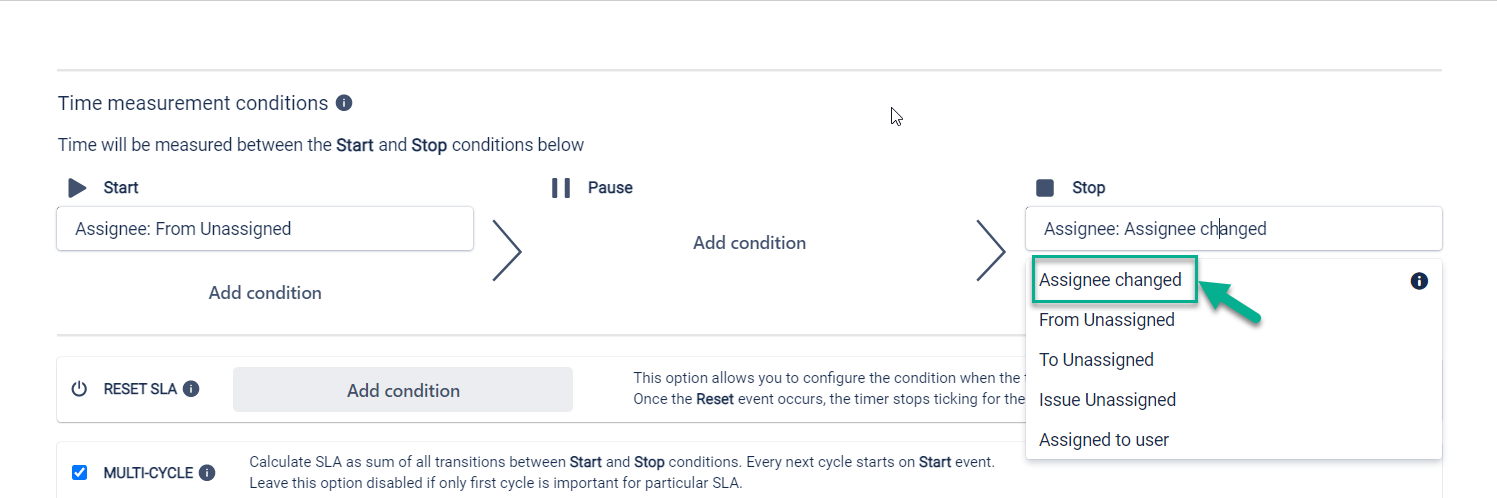
Task: Click Add condition button for RESET SLA
Action: [x=403, y=390]
